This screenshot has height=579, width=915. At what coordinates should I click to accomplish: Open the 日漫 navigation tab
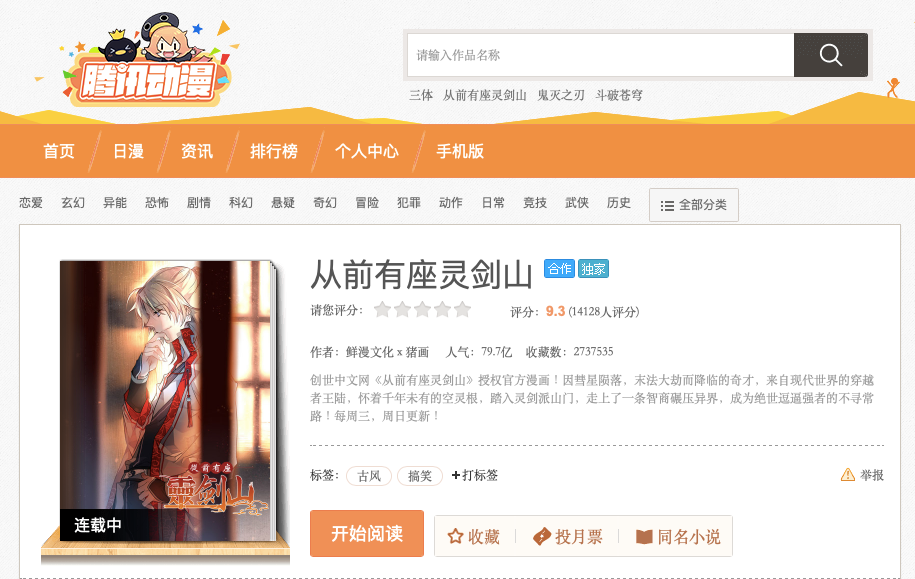(x=128, y=151)
